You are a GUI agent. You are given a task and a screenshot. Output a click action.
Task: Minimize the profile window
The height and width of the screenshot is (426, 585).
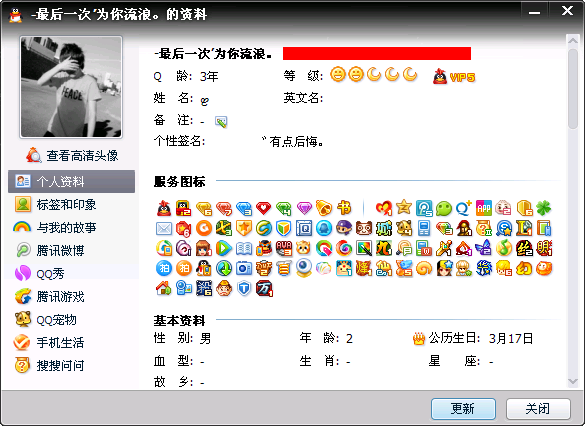tap(534, 12)
